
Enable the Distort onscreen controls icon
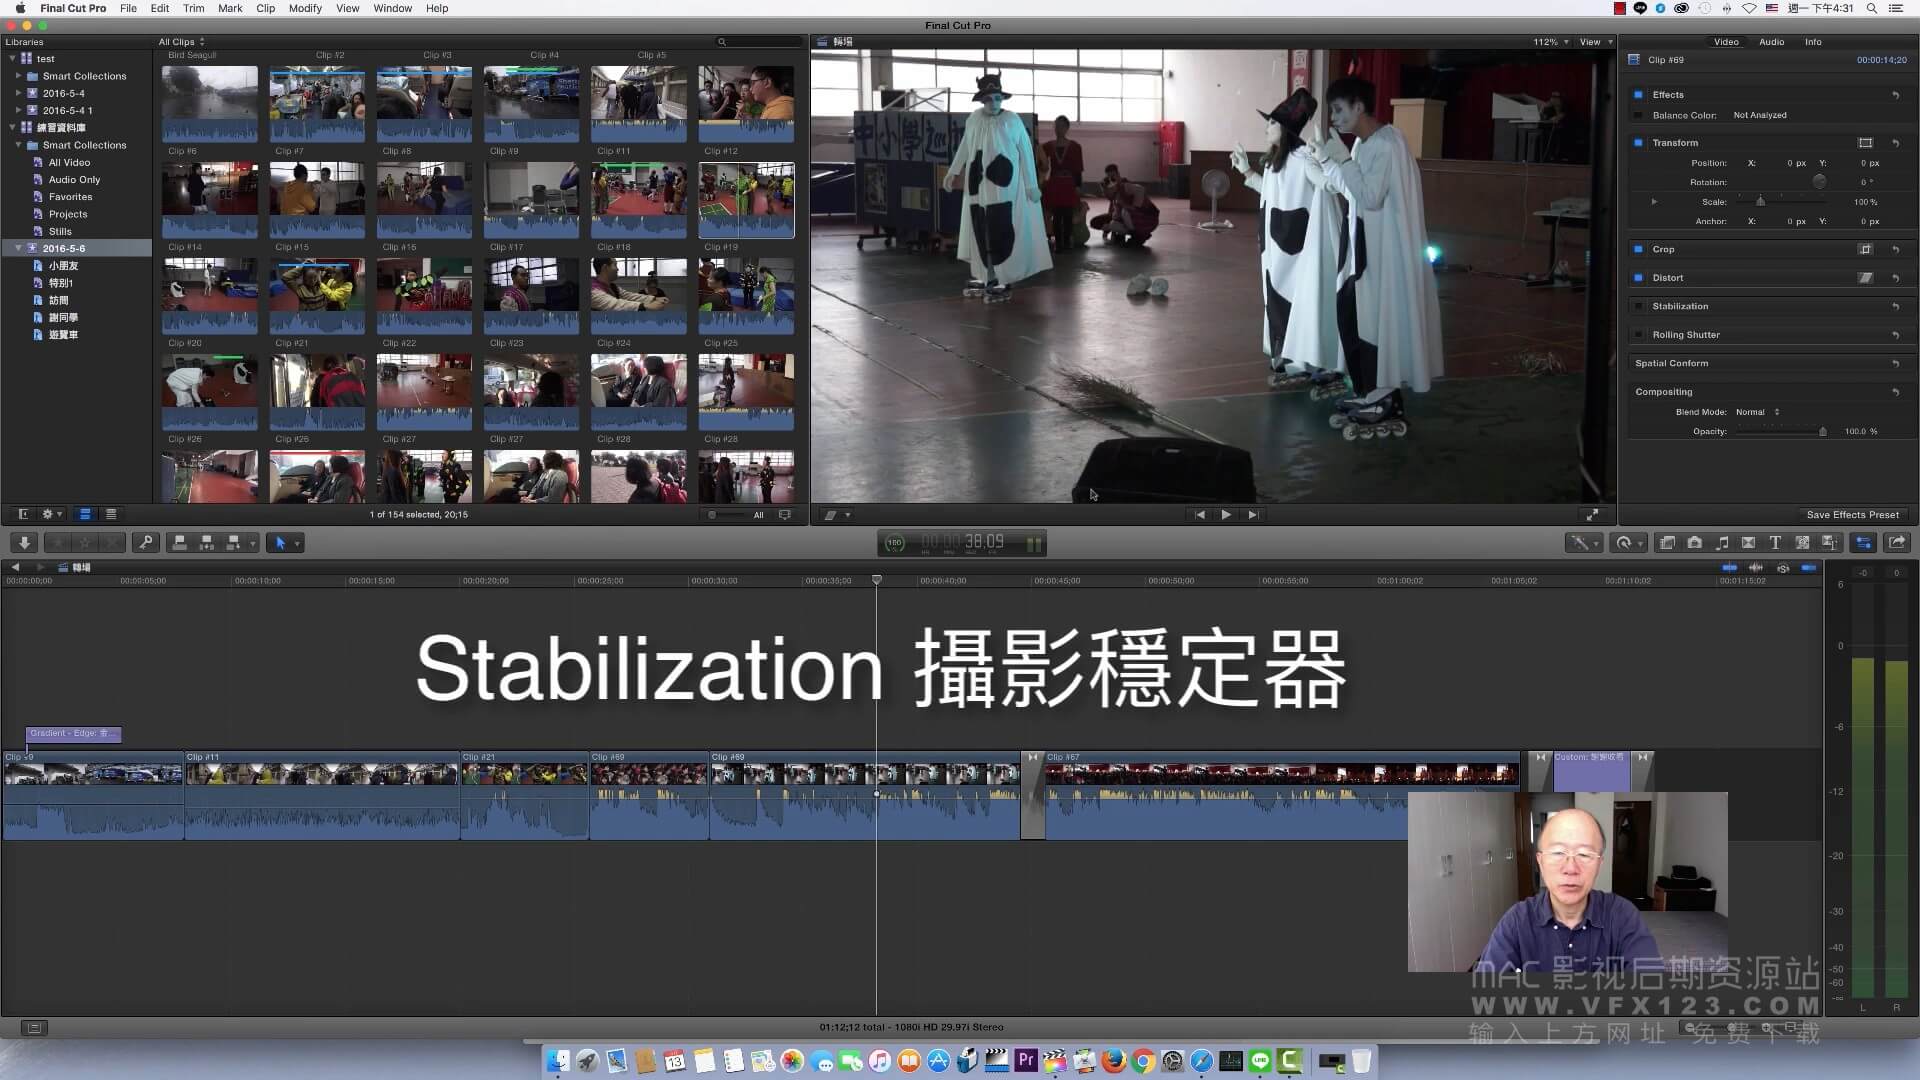(1865, 278)
